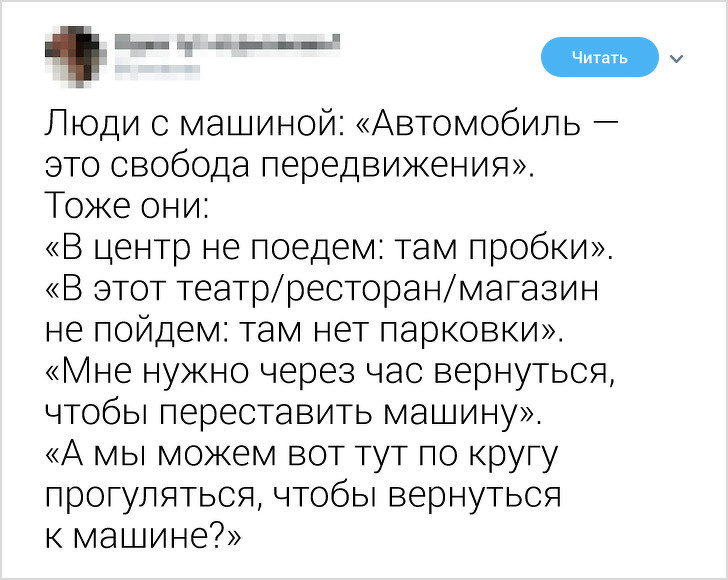Click the line 'прогуляться, чтобы вернуться'
728x580 pixels.
[x=303, y=495]
